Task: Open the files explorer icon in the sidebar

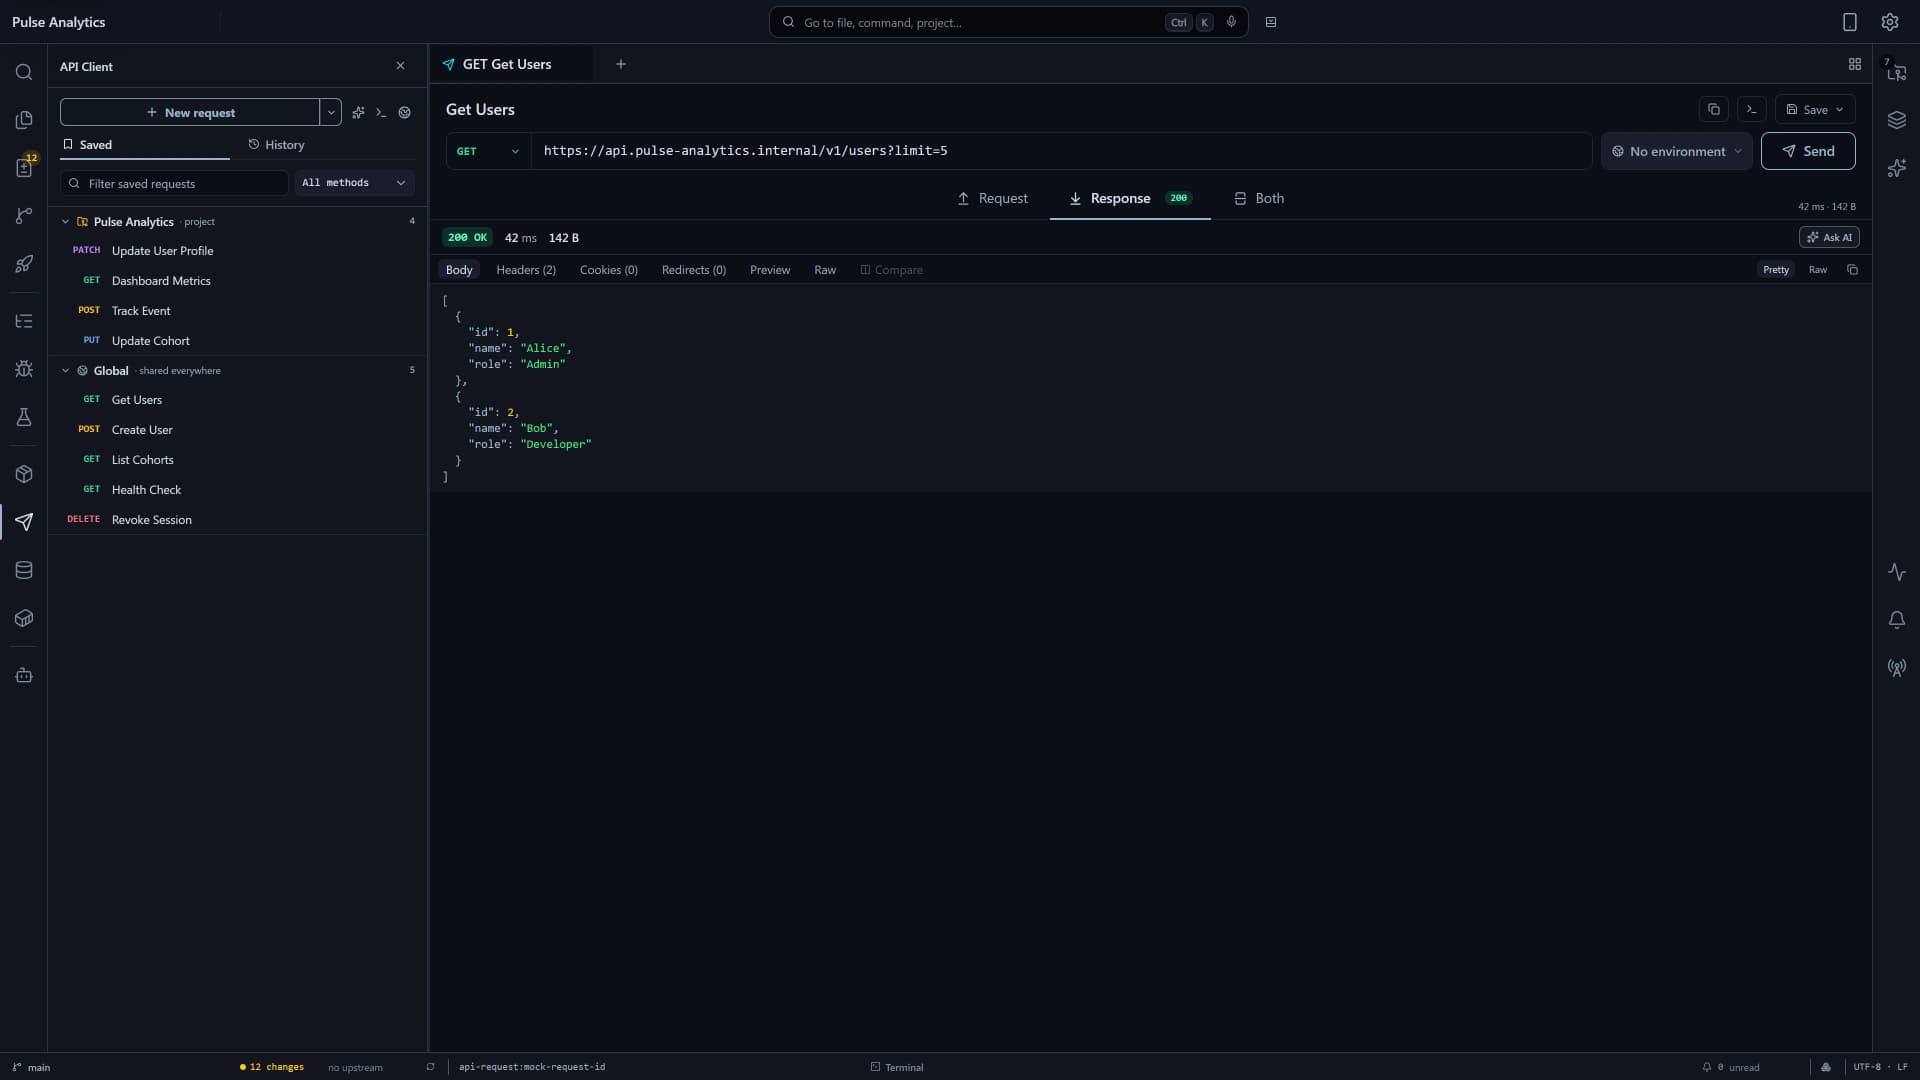Action: [24, 120]
